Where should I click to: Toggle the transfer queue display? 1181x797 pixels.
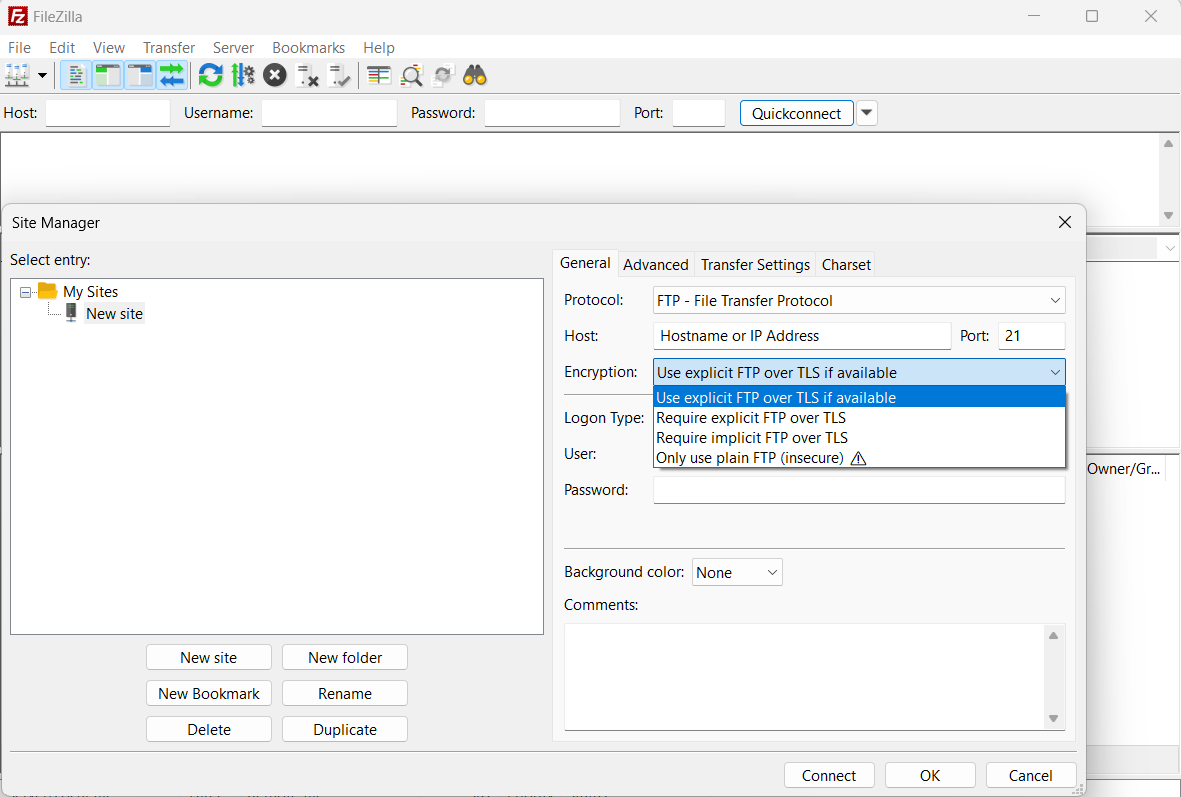click(x=171, y=75)
